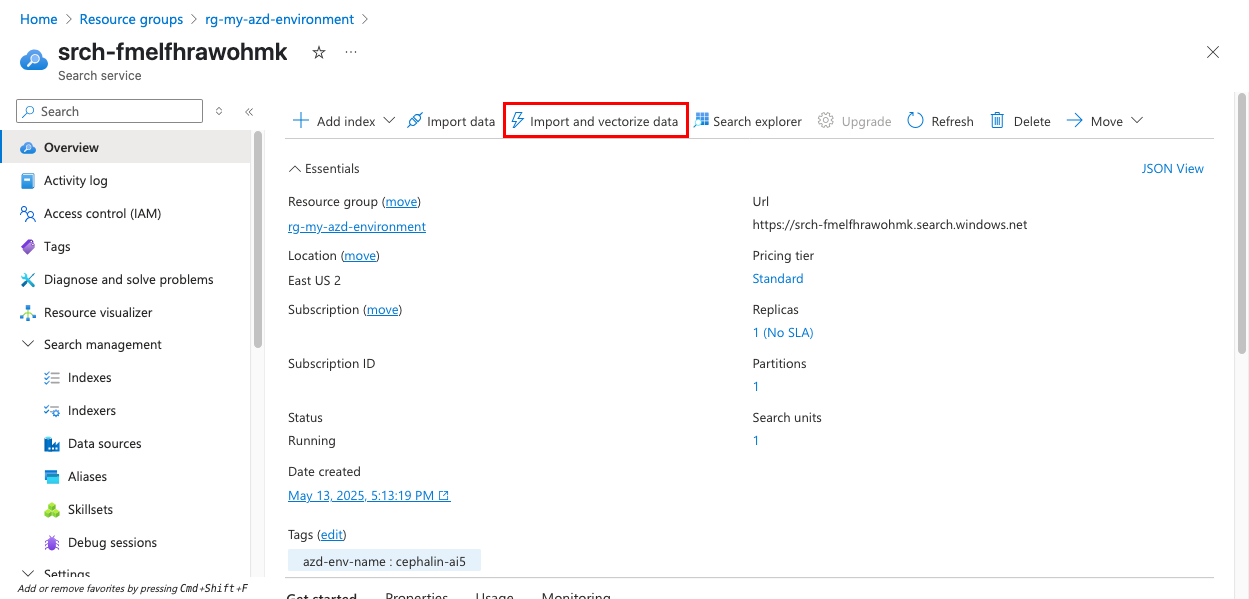Image resolution: width=1249 pixels, height=599 pixels.
Task: Open the Indexes icon in sidebar
Action: click(x=52, y=378)
